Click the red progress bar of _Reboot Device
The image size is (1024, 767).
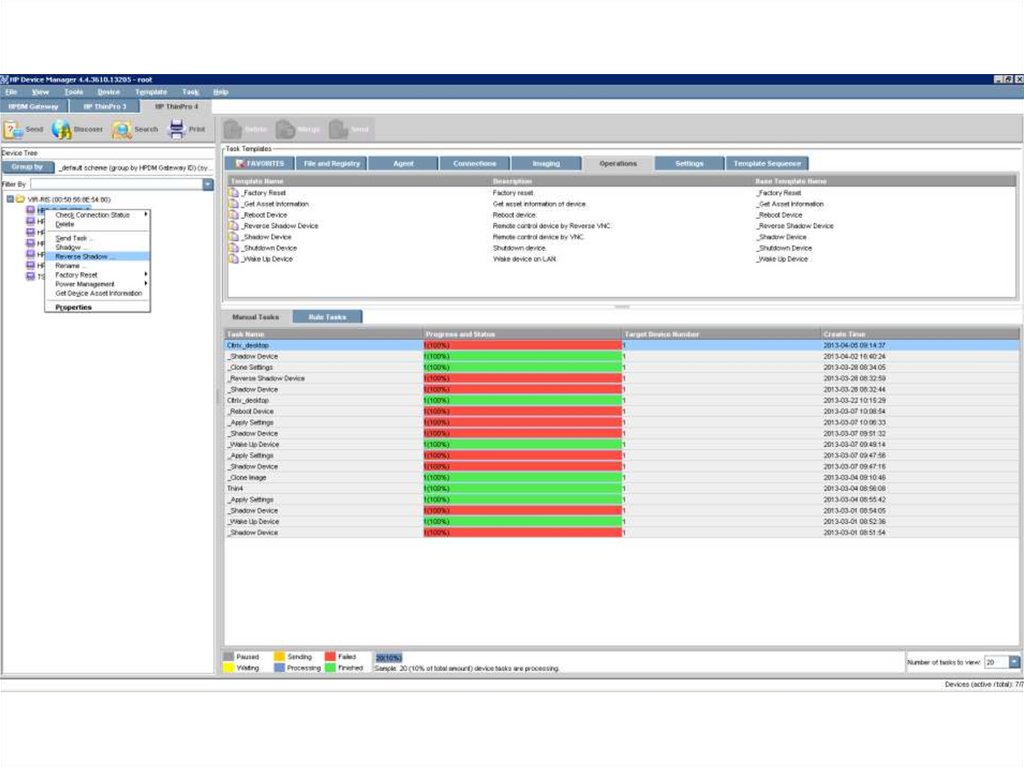522,411
